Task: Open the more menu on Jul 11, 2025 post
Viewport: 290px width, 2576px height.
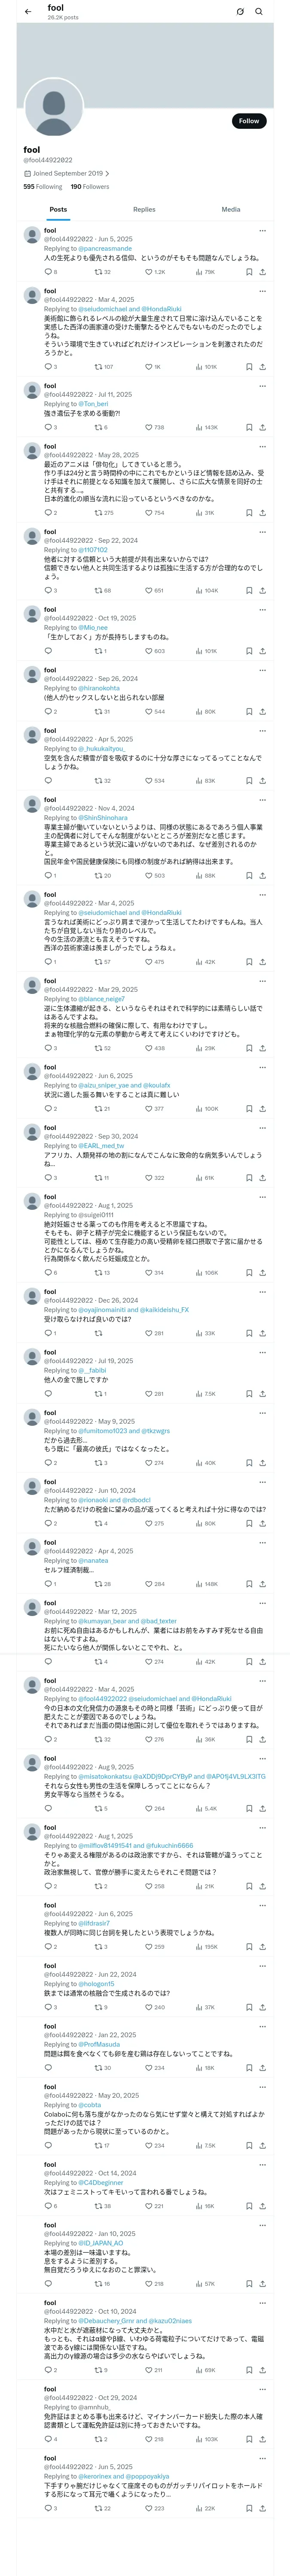Action: click(x=263, y=386)
